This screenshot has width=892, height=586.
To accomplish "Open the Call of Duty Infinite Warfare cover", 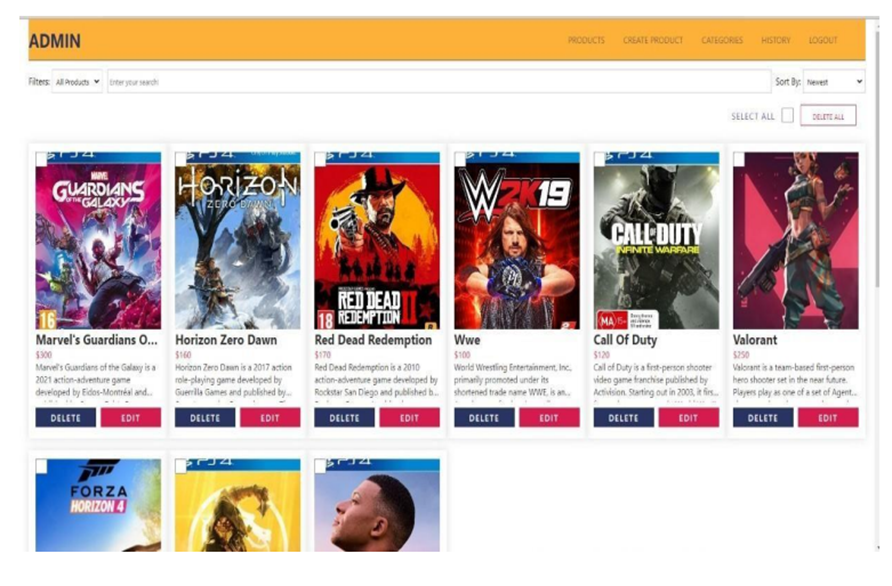I will click(656, 241).
